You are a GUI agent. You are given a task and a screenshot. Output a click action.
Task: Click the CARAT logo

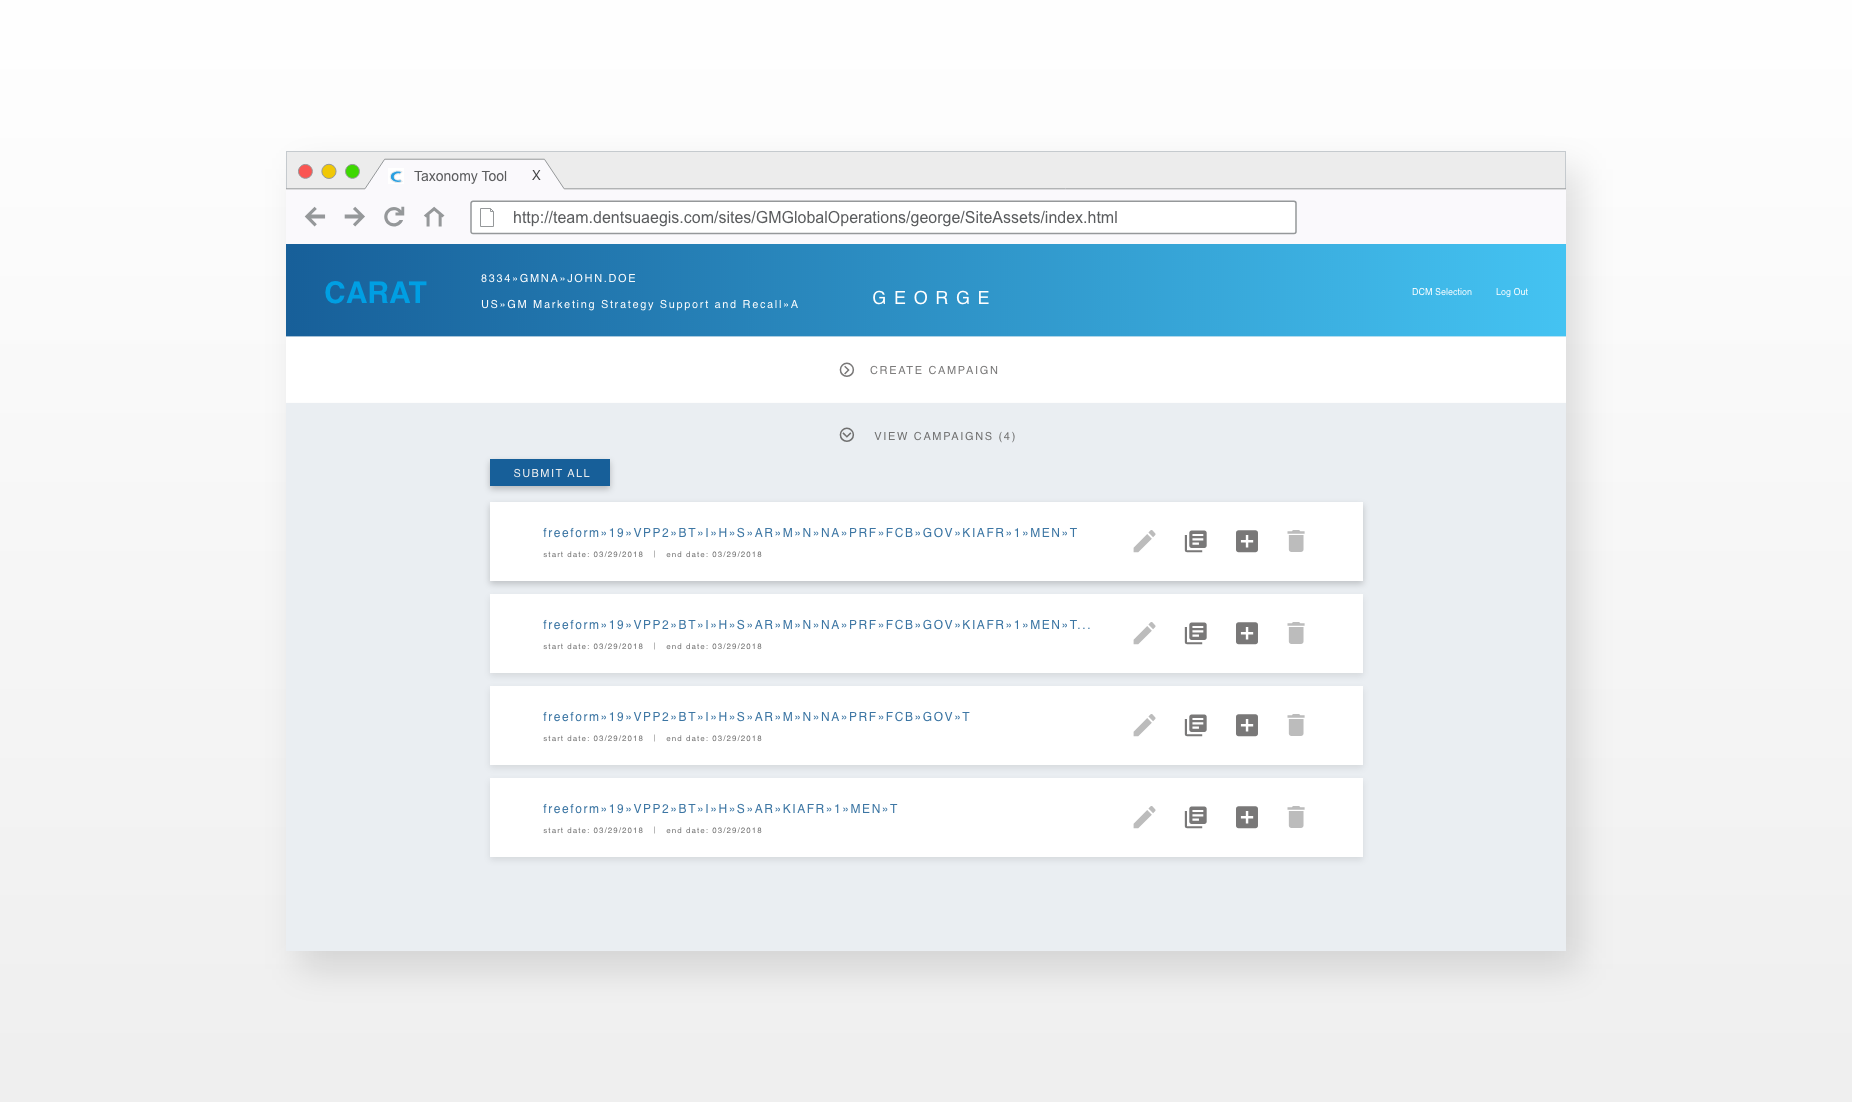[x=376, y=292]
